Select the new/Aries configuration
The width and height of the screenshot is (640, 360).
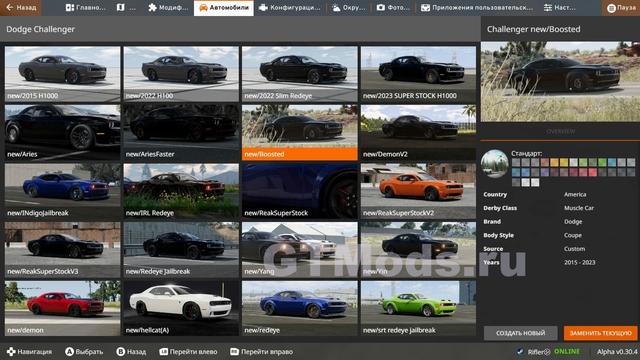pos(62,132)
